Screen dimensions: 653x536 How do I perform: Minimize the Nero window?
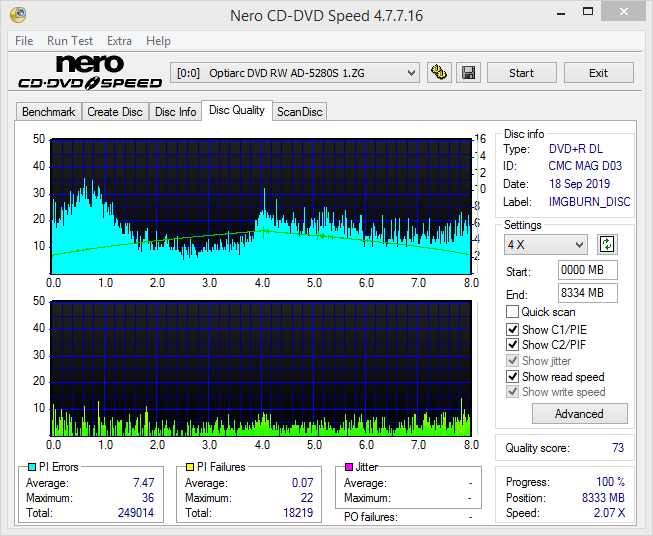coord(561,12)
